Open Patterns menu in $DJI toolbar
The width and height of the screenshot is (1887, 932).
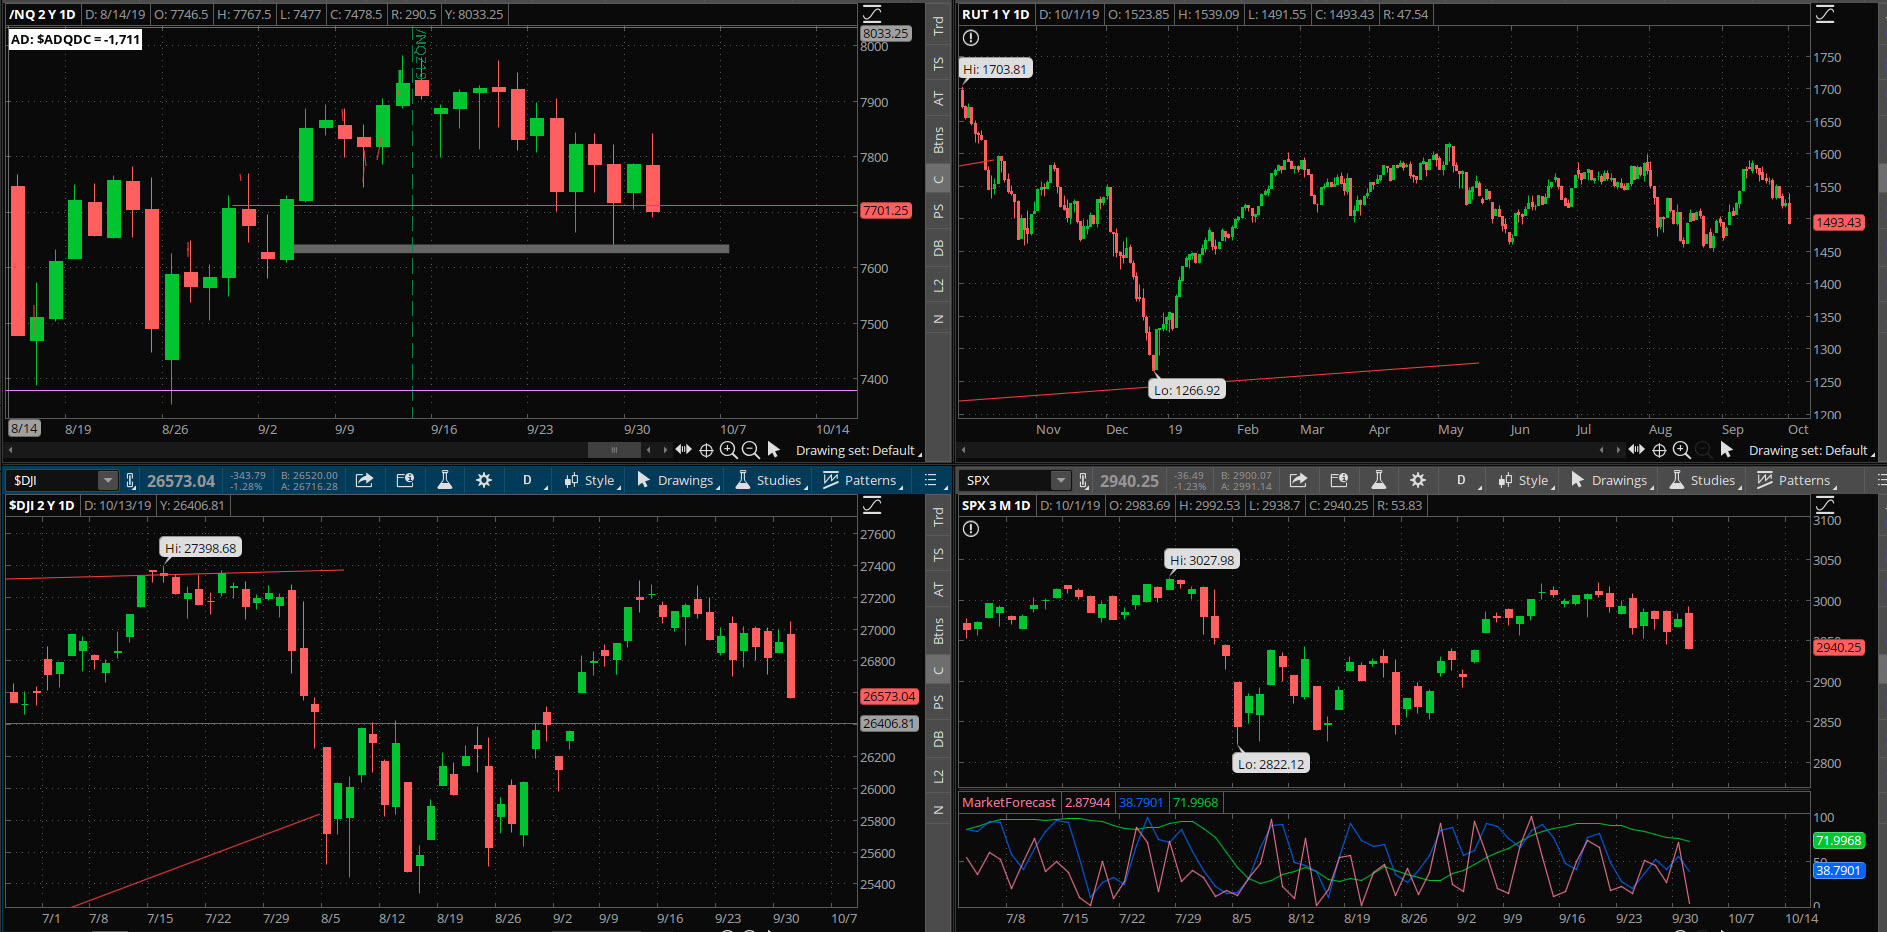click(863, 481)
